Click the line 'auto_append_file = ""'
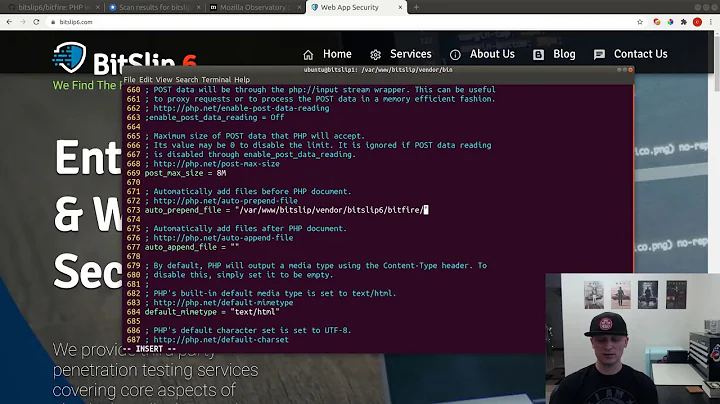This screenshot has height=404, width=720. [x=191, y=247]
